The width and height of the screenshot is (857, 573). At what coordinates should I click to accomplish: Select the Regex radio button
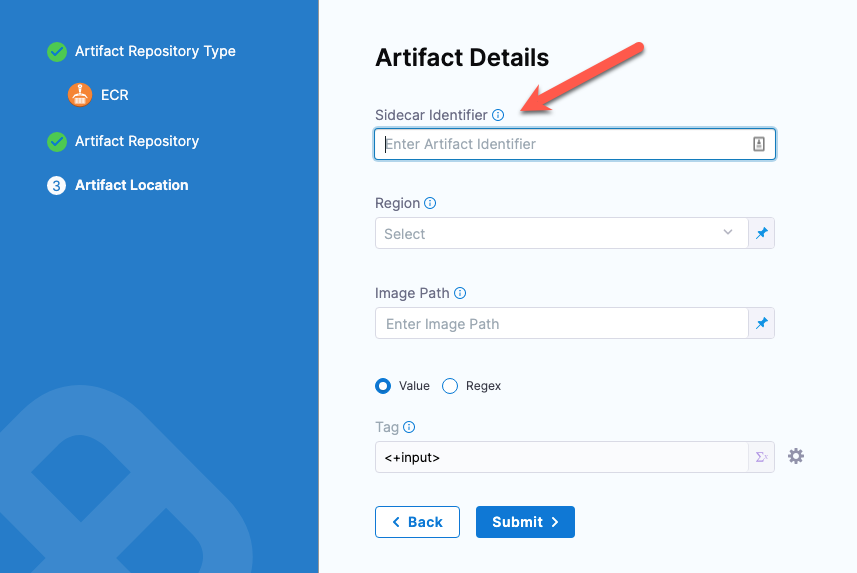tap(450, 386)
